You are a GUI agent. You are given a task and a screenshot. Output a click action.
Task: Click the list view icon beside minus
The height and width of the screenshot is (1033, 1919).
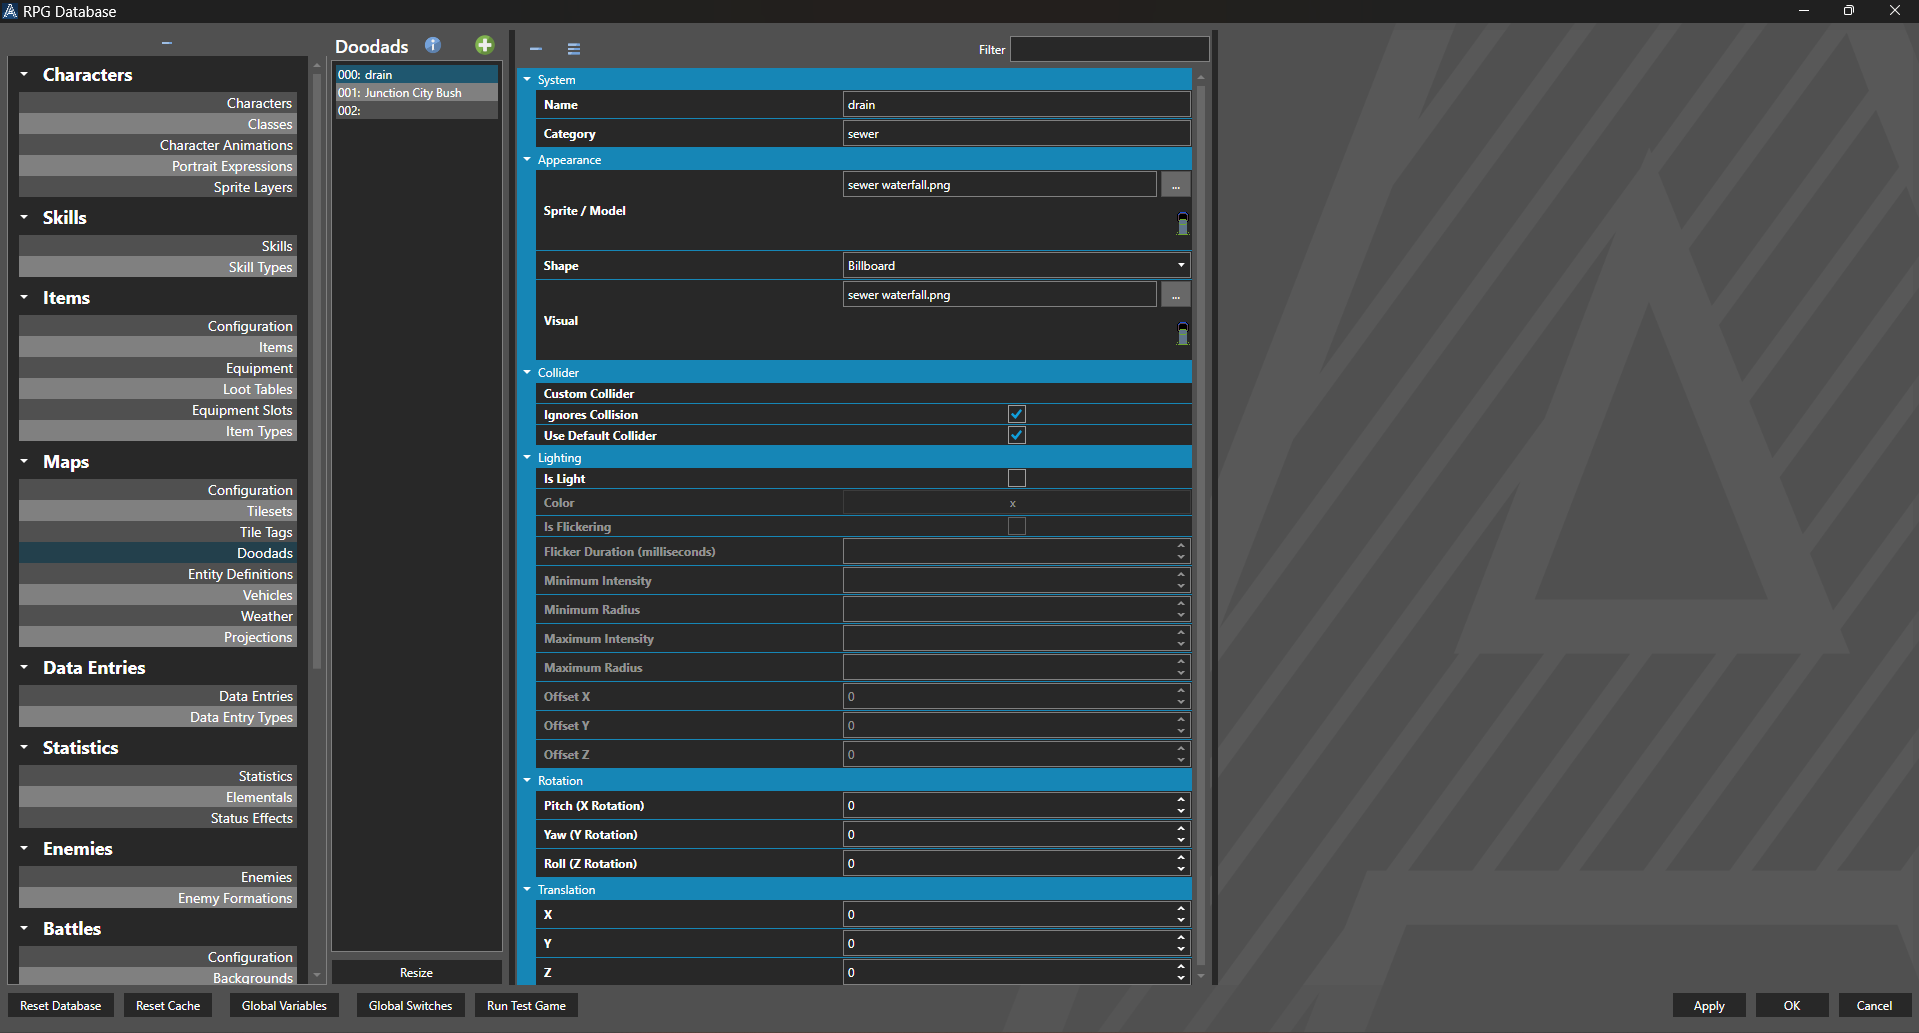click(x=574, y=49)
